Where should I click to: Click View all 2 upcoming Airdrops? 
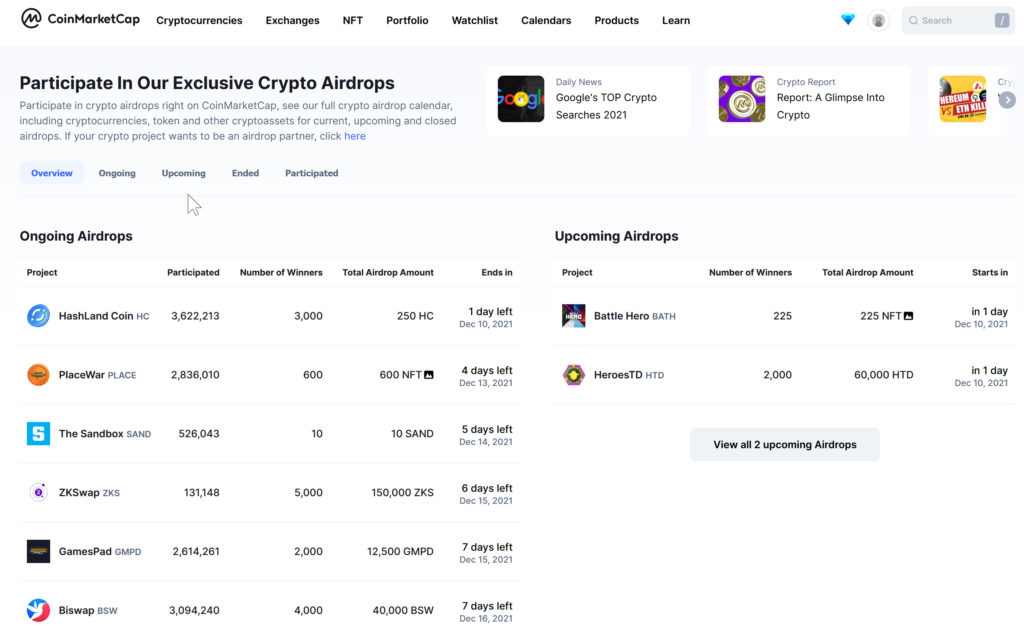tap(785, 445)
